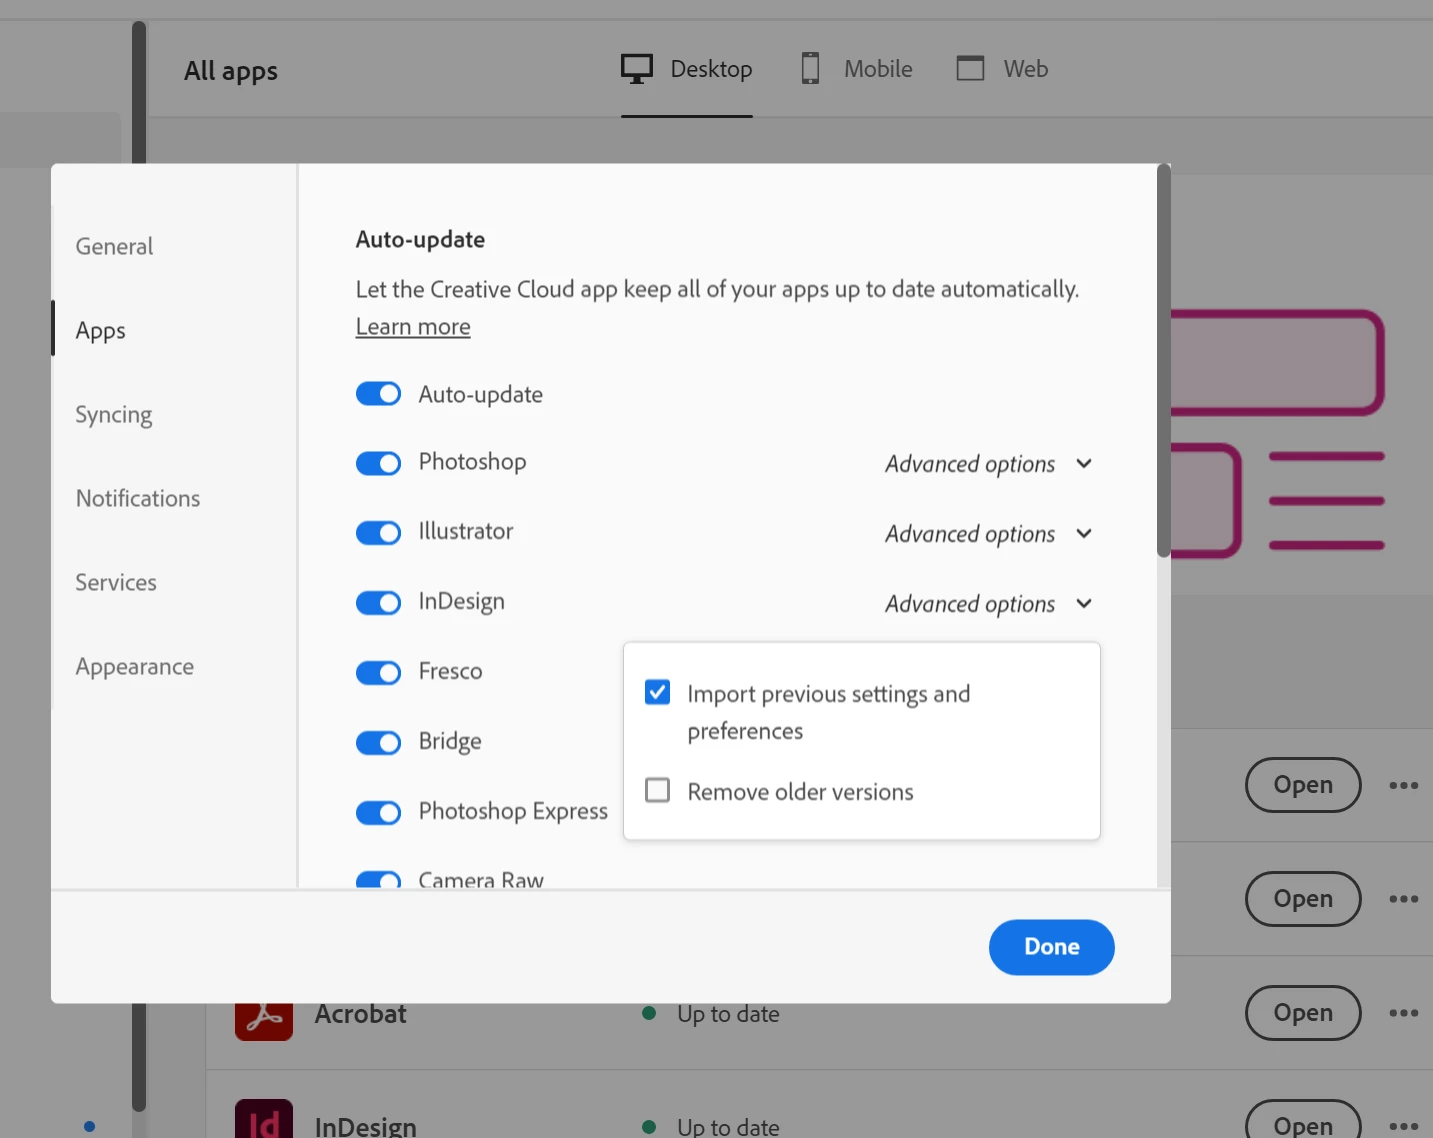Toggle the Photoshop Express auto-update switch

pyautogui.click(x=378, y=813)
